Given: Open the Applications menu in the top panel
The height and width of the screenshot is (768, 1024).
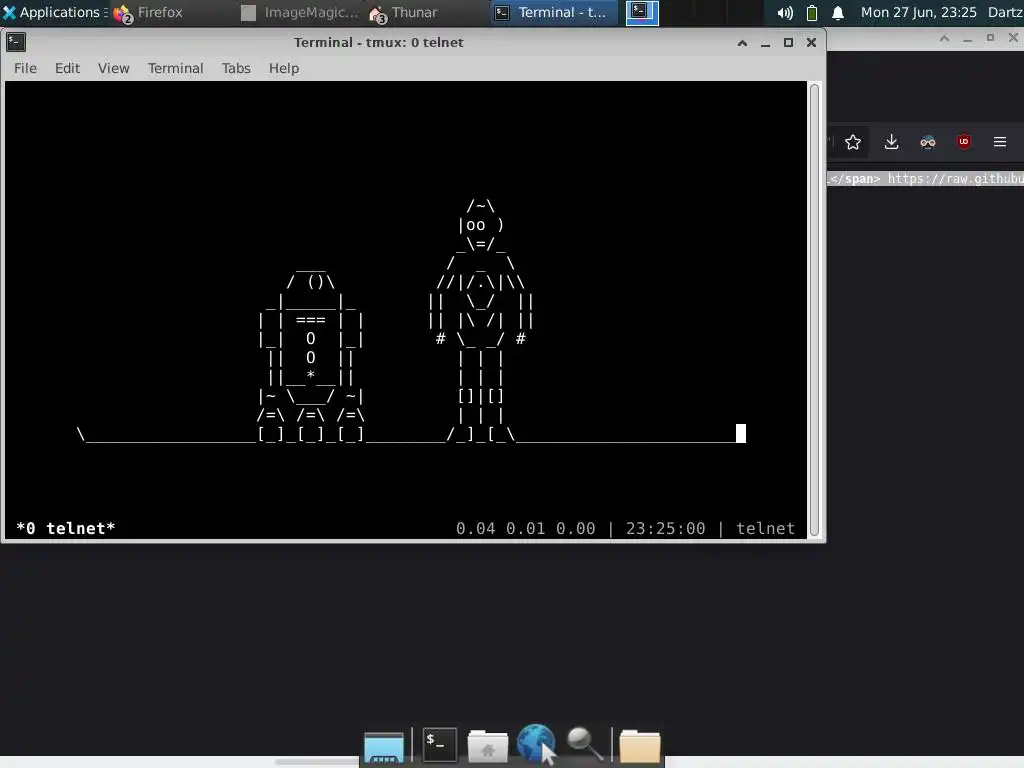Looking at the screenshot, I should [53, 12].
